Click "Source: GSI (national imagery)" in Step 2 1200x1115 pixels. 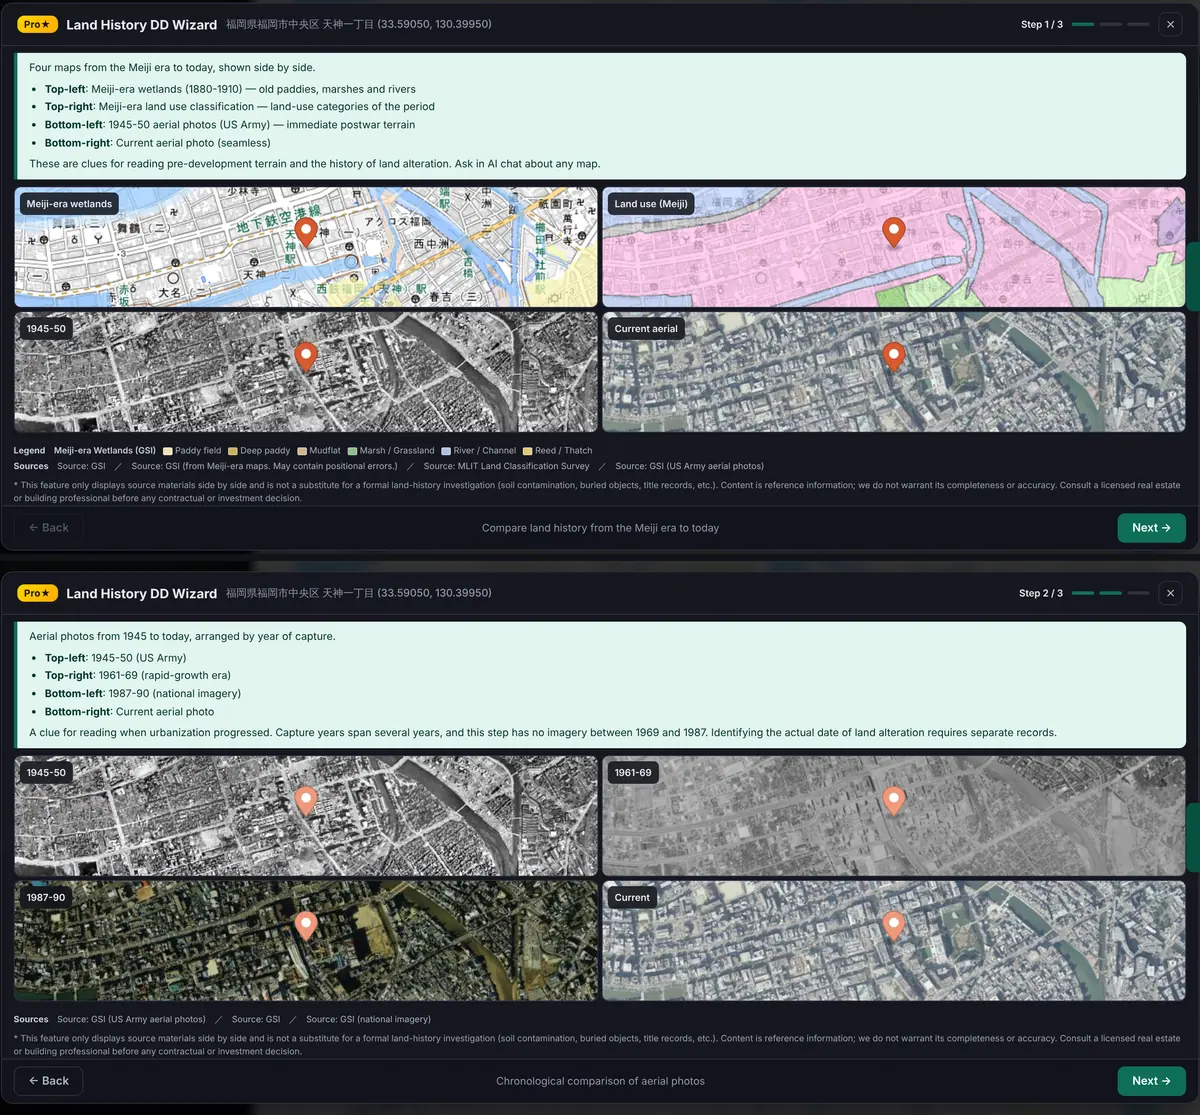coord(368,1019)
